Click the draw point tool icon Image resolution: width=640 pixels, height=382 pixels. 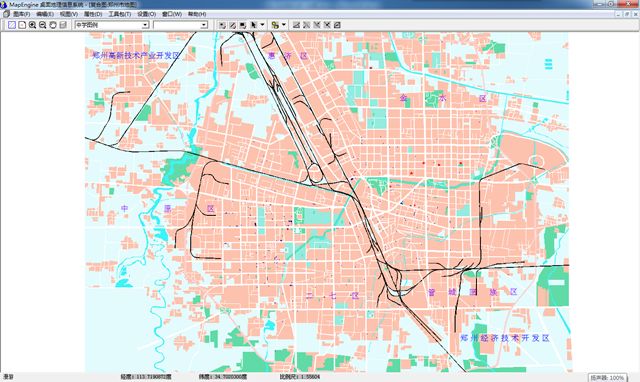tap(222, 25)
